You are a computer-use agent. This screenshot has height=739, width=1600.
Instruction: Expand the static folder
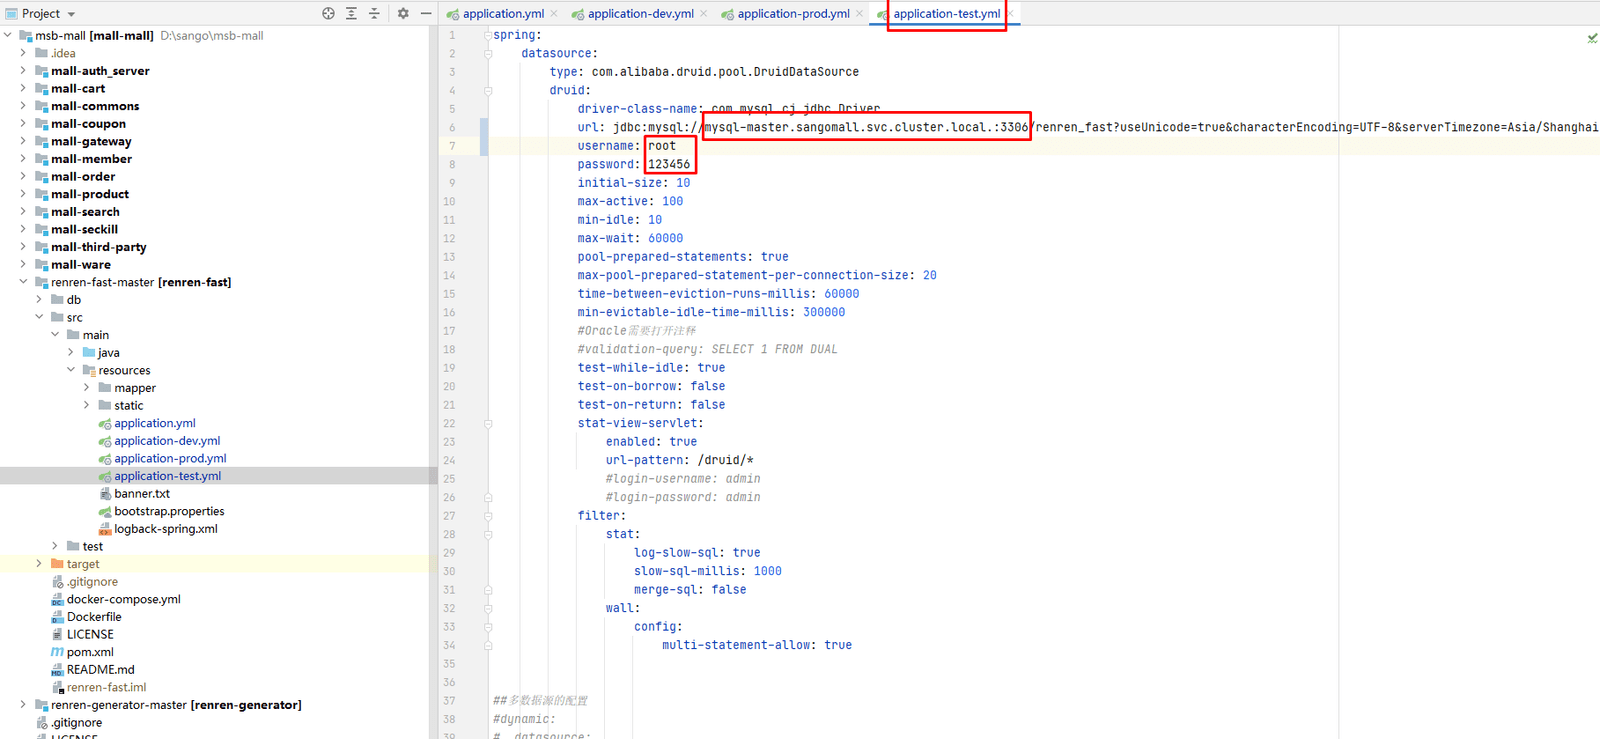point(87,405)
